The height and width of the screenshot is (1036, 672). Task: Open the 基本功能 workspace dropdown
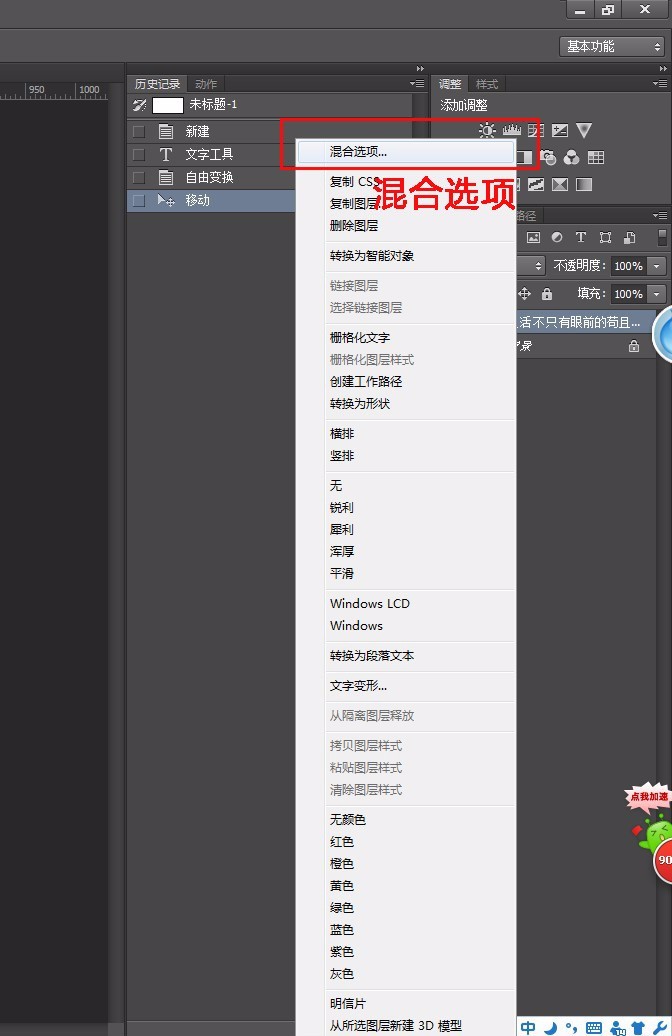[612, 46]
